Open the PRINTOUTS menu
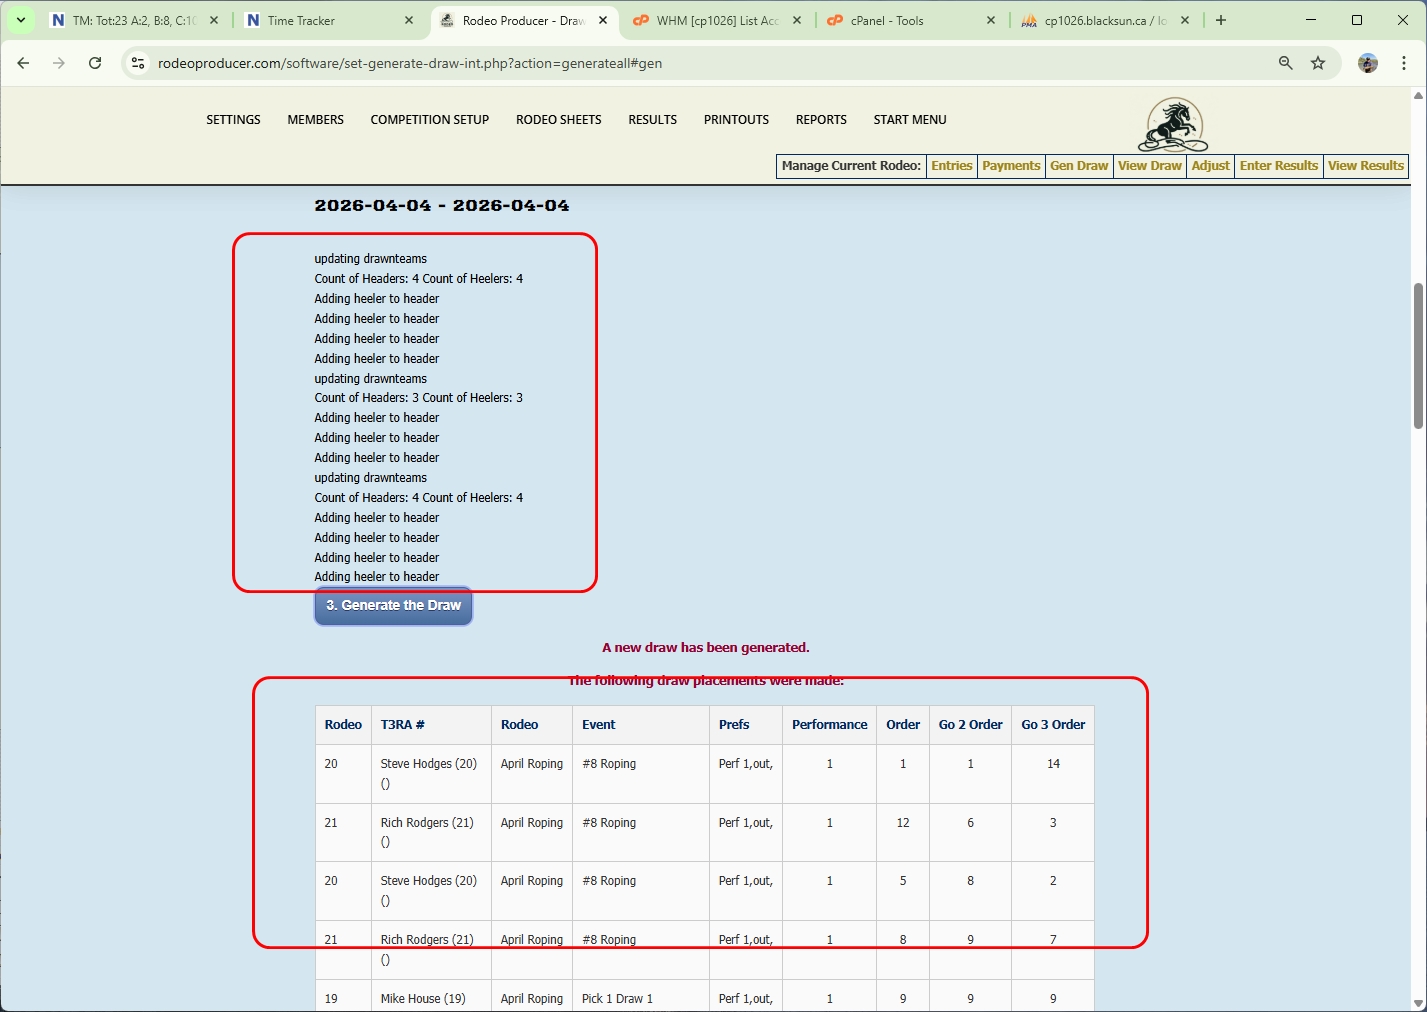 [x=736, y=120]
